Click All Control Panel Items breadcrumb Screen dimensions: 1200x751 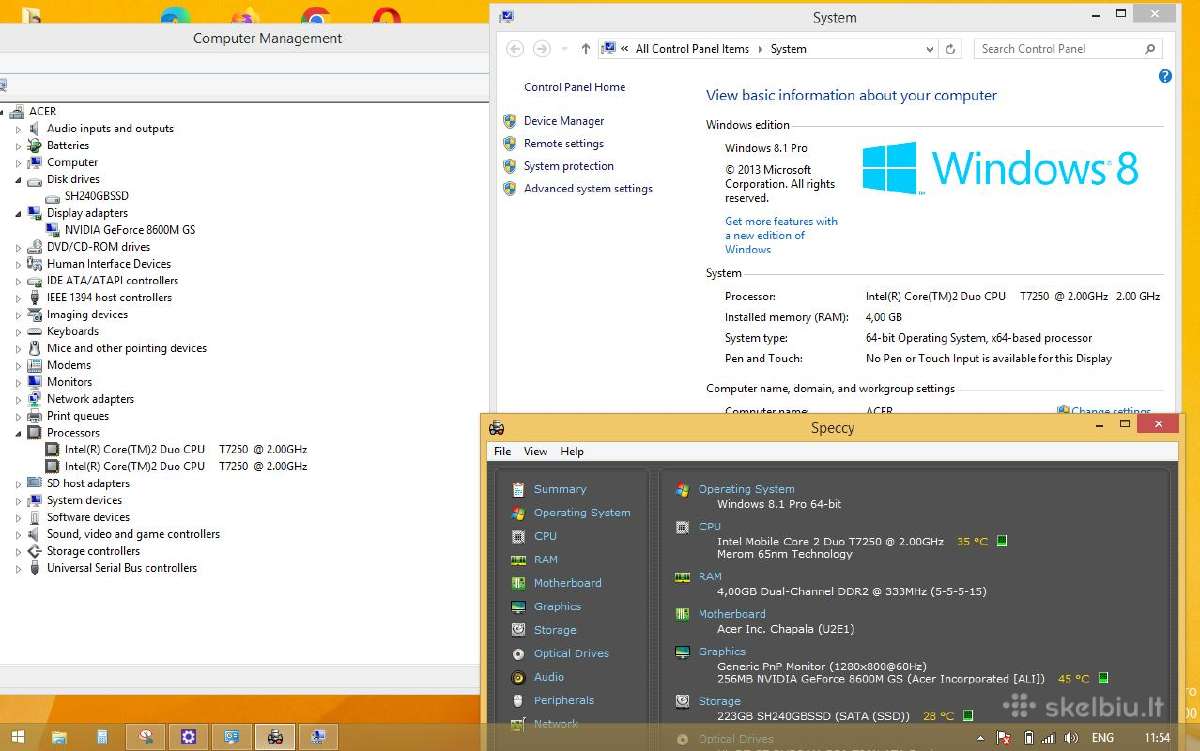coord(692,48)
